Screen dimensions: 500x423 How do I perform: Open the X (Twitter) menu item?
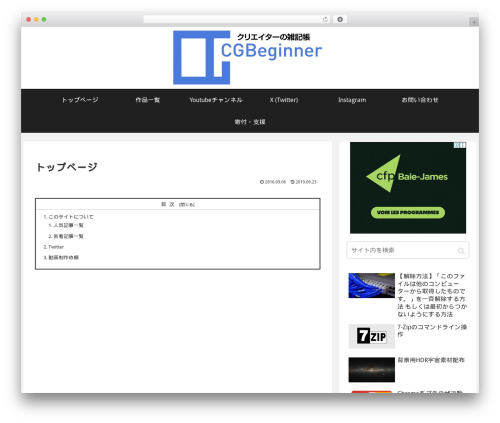pos(284,100)
